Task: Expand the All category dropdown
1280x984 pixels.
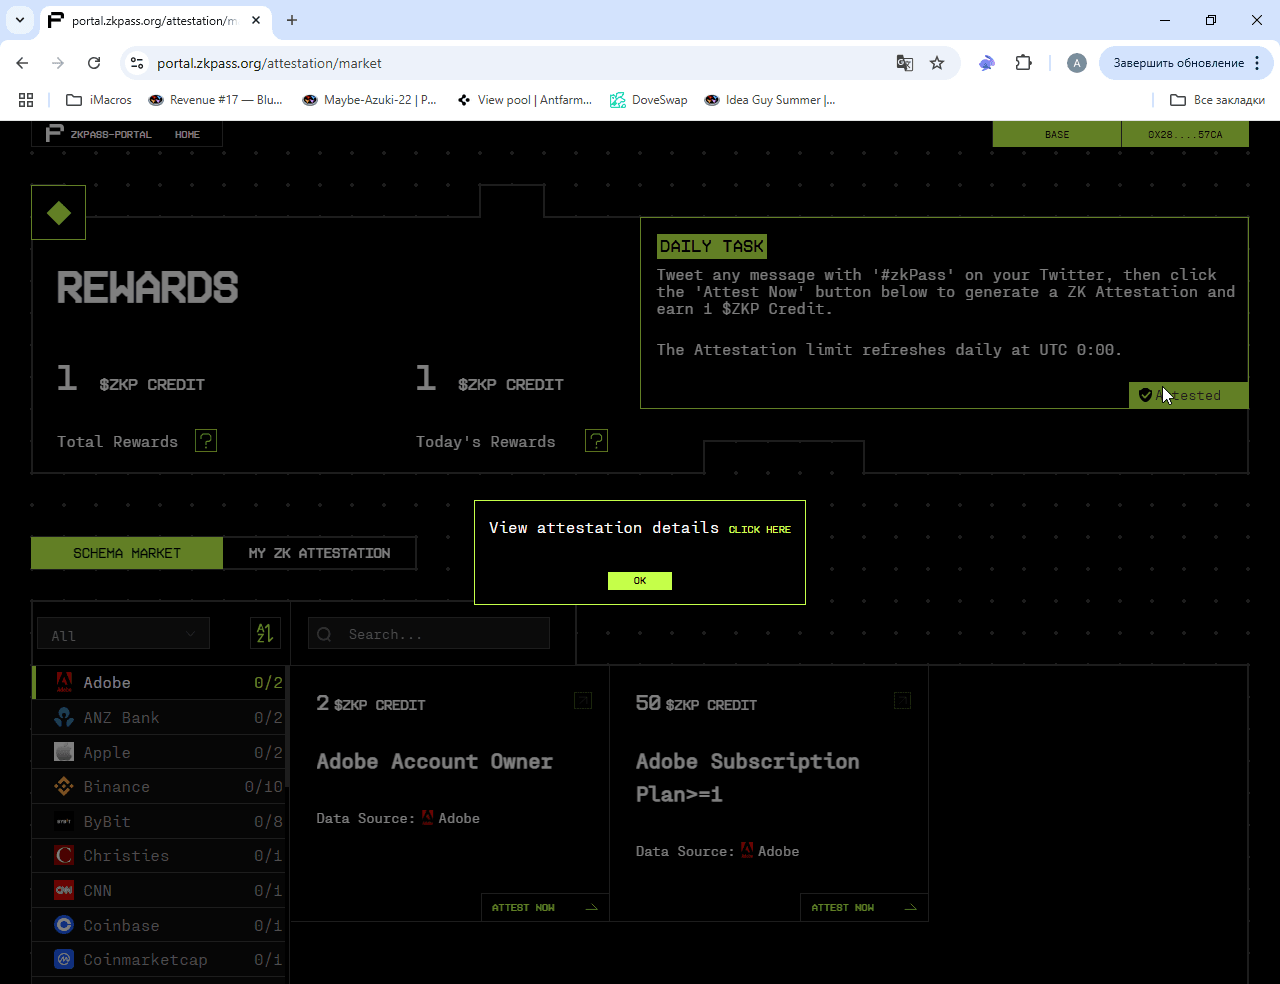Action: click(x=123, y=634)
